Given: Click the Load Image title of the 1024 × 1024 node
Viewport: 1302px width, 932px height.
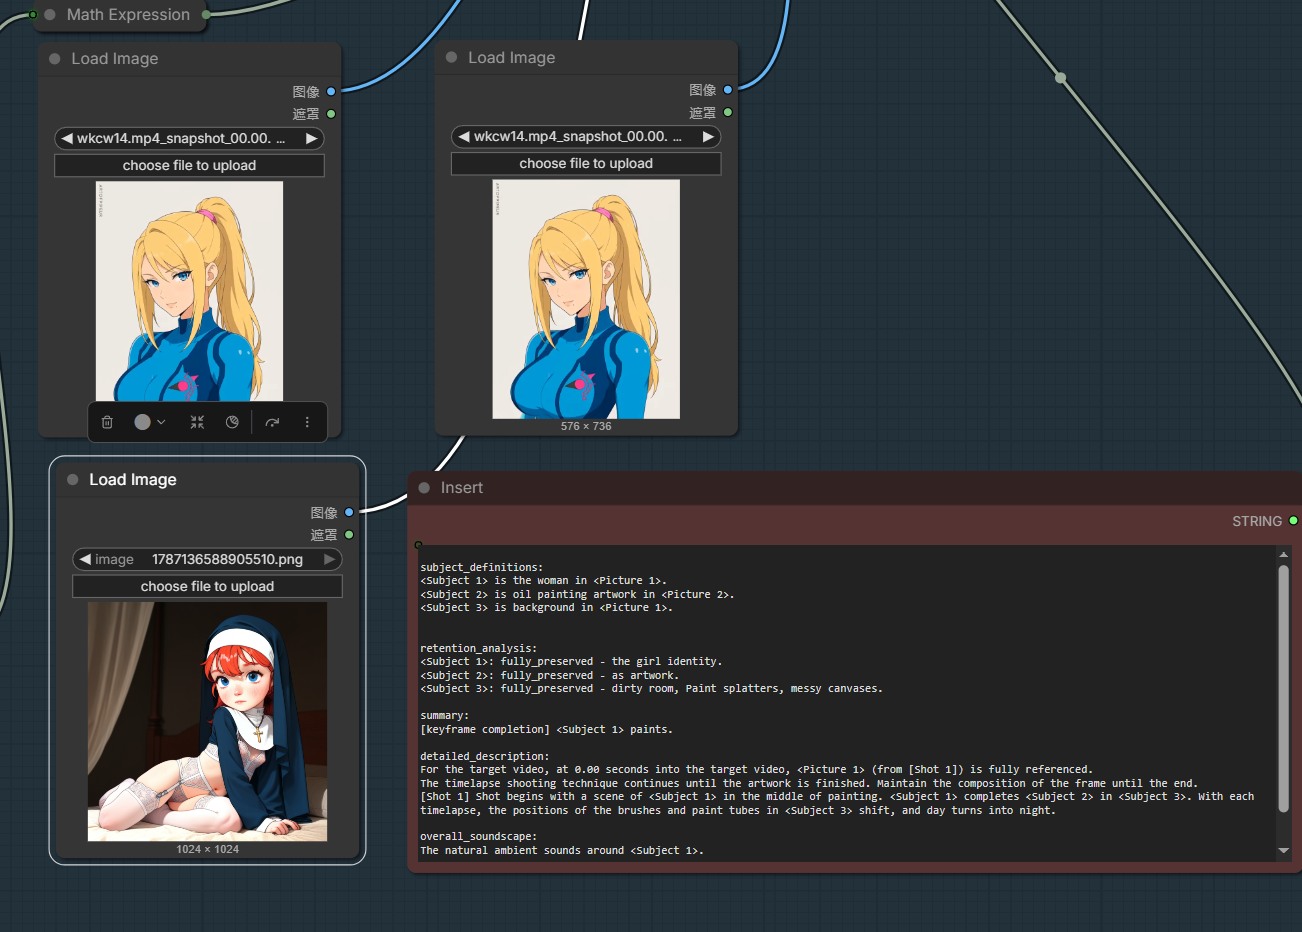Looking at the screenshot, I should (133, 480).
